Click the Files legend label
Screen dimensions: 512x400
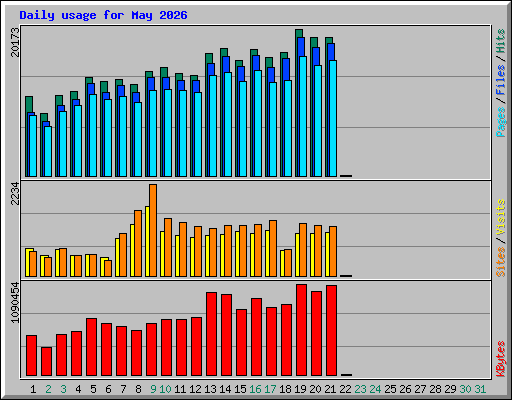pyautogui.click(x=500, y=80)
